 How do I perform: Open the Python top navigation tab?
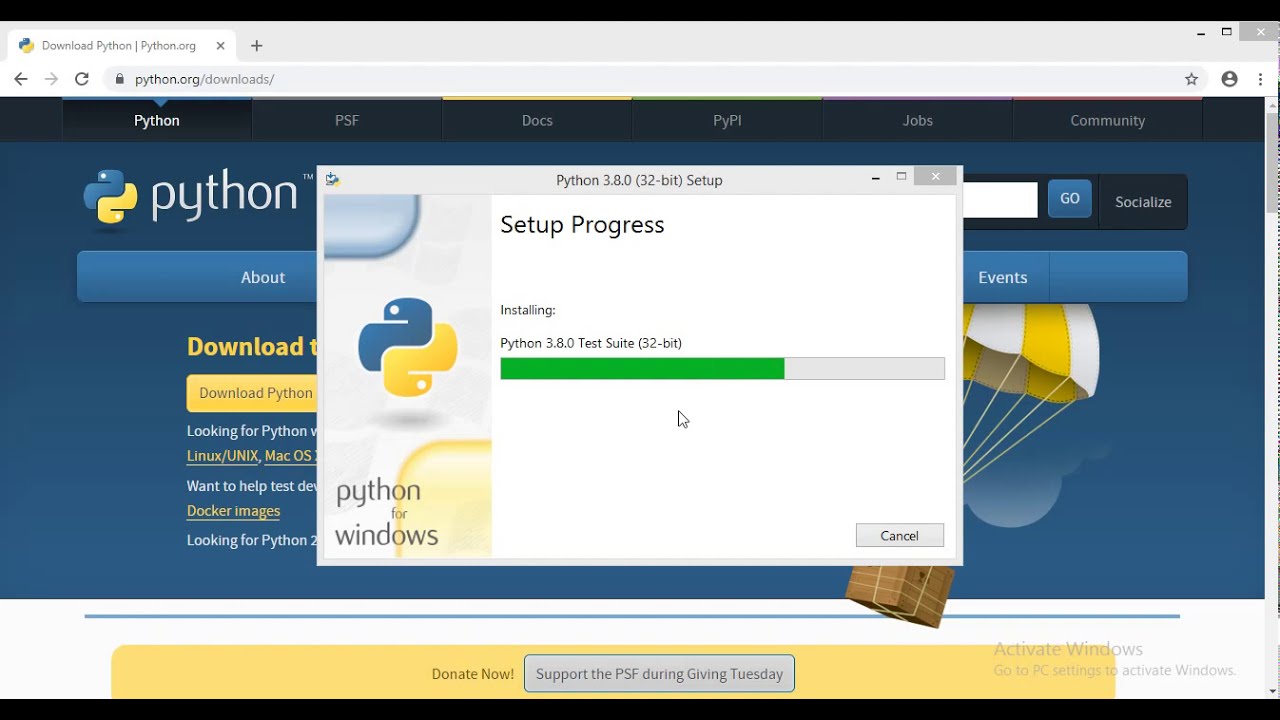(x=157, y=120)
